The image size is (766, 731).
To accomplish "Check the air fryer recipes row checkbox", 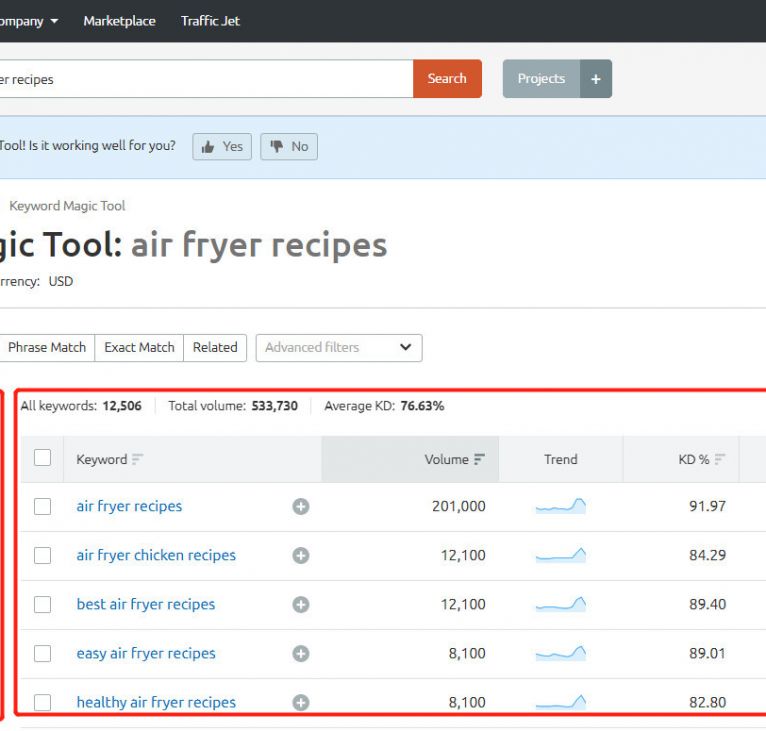I will tap(42, 507).
